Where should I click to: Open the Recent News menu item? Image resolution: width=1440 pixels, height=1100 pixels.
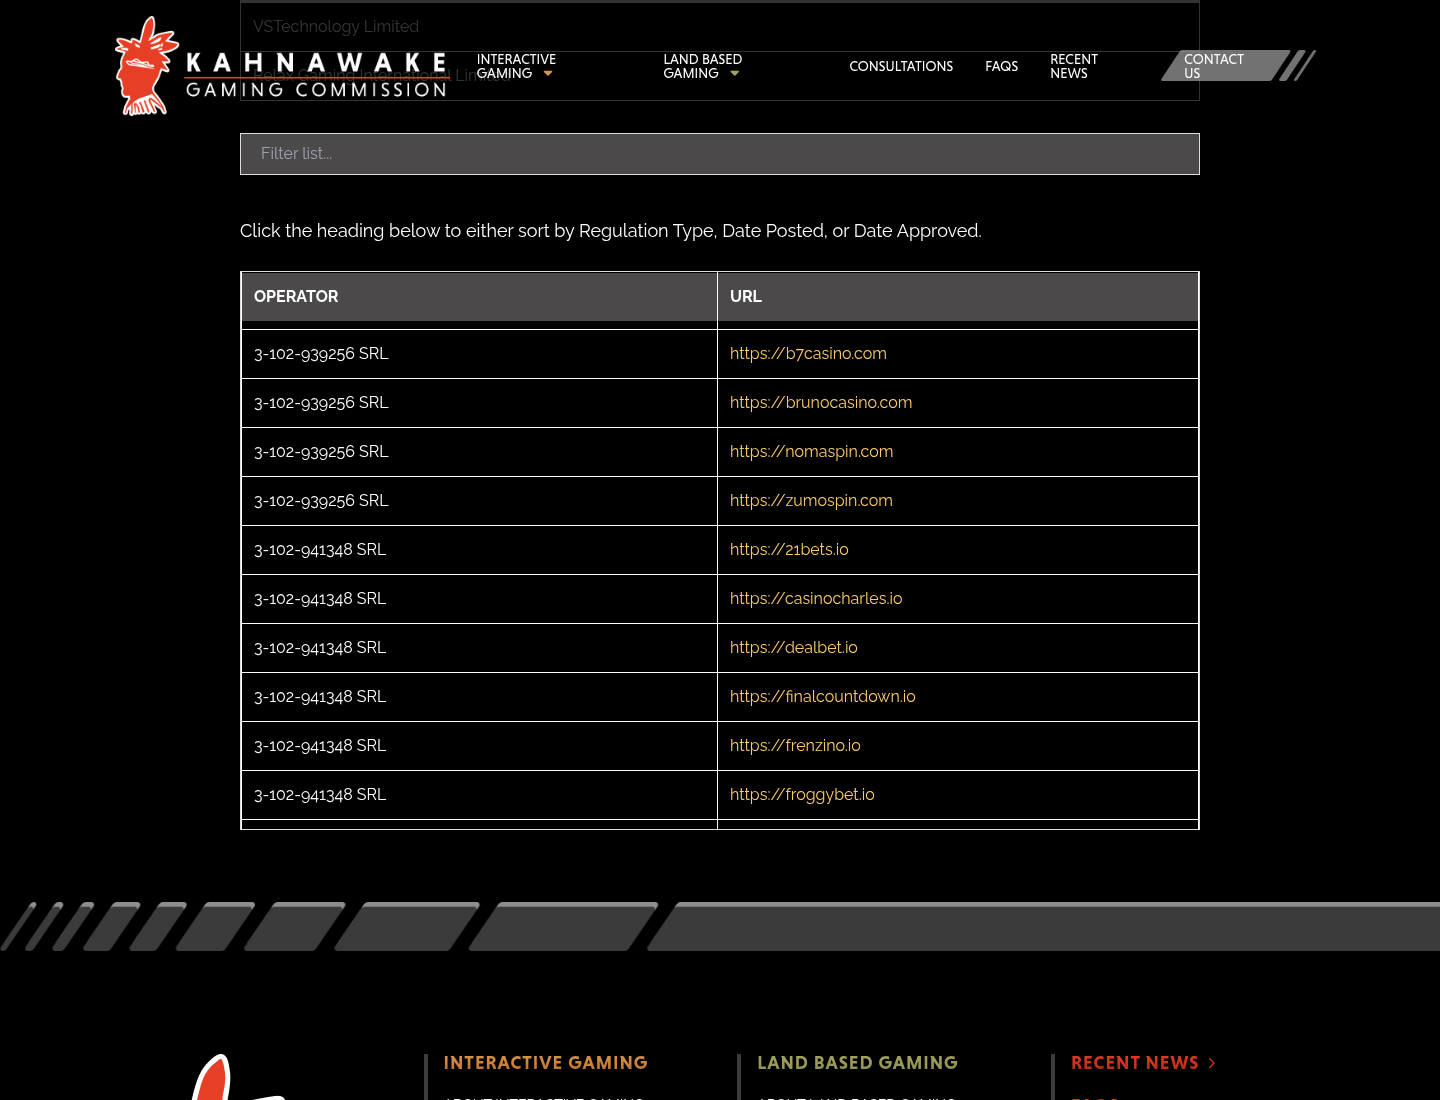1074,66
